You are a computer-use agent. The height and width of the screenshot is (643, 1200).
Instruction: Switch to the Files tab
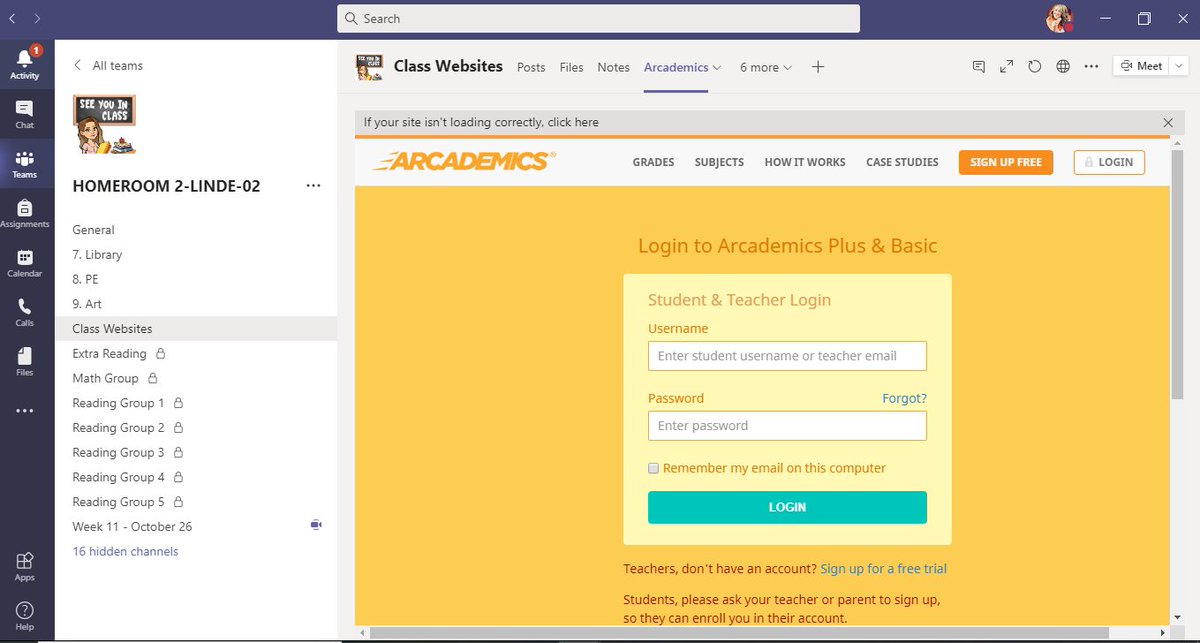[x=572, y=67]
